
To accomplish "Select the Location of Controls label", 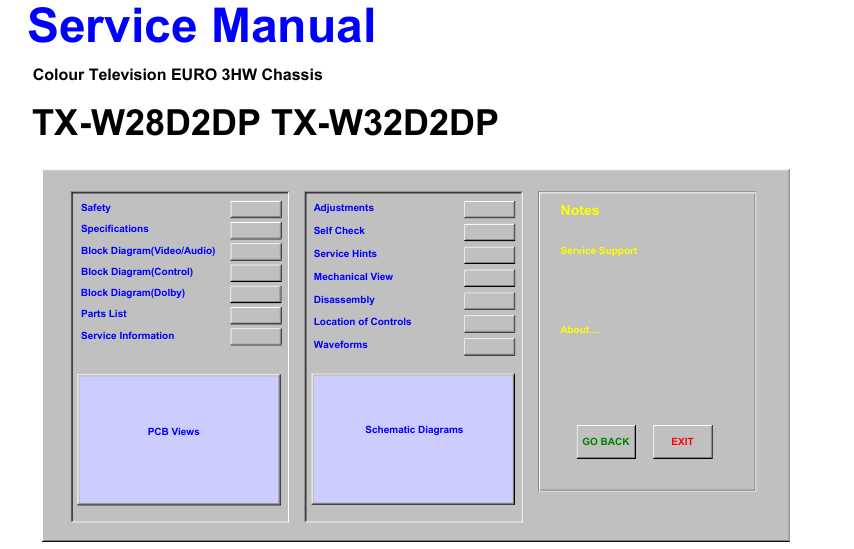I will [x=362, y=322].
